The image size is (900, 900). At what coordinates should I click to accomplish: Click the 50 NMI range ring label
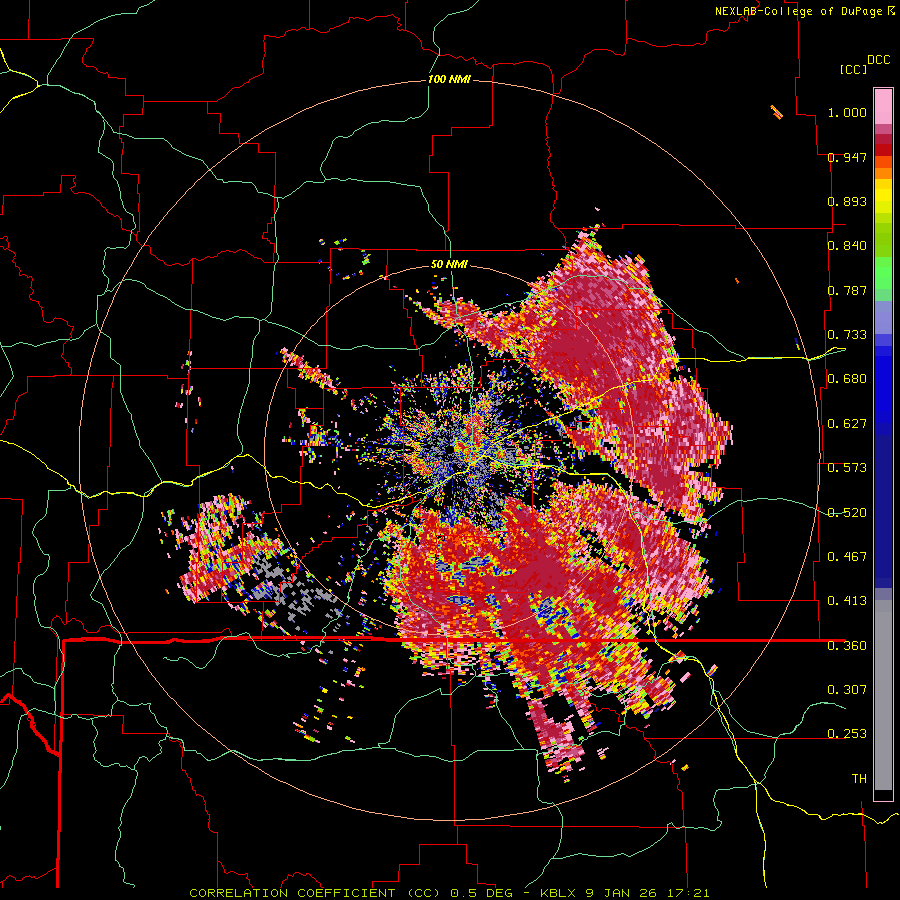pos(449,265)
